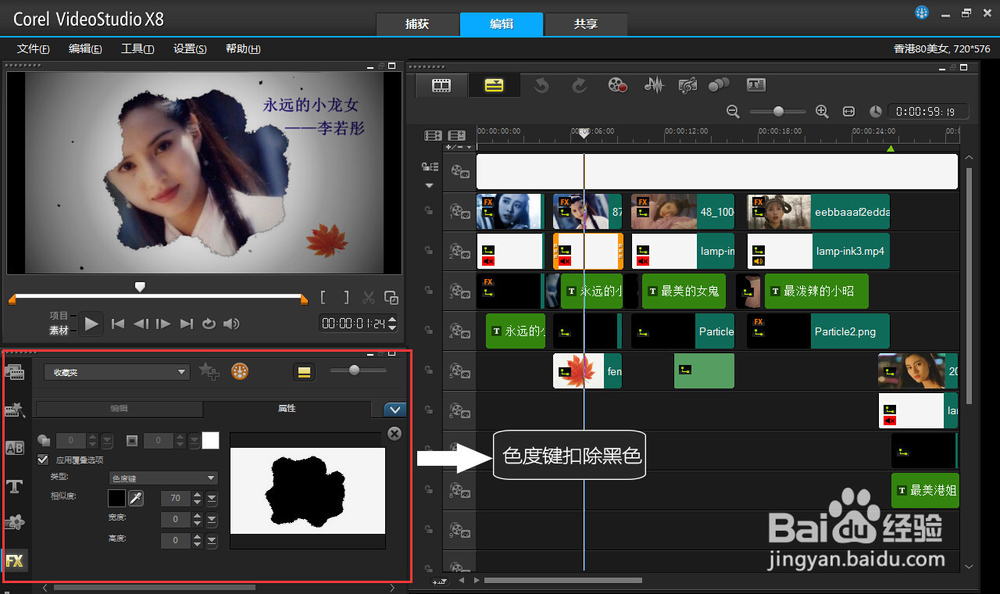Step to the next frame

pos(163,324)
